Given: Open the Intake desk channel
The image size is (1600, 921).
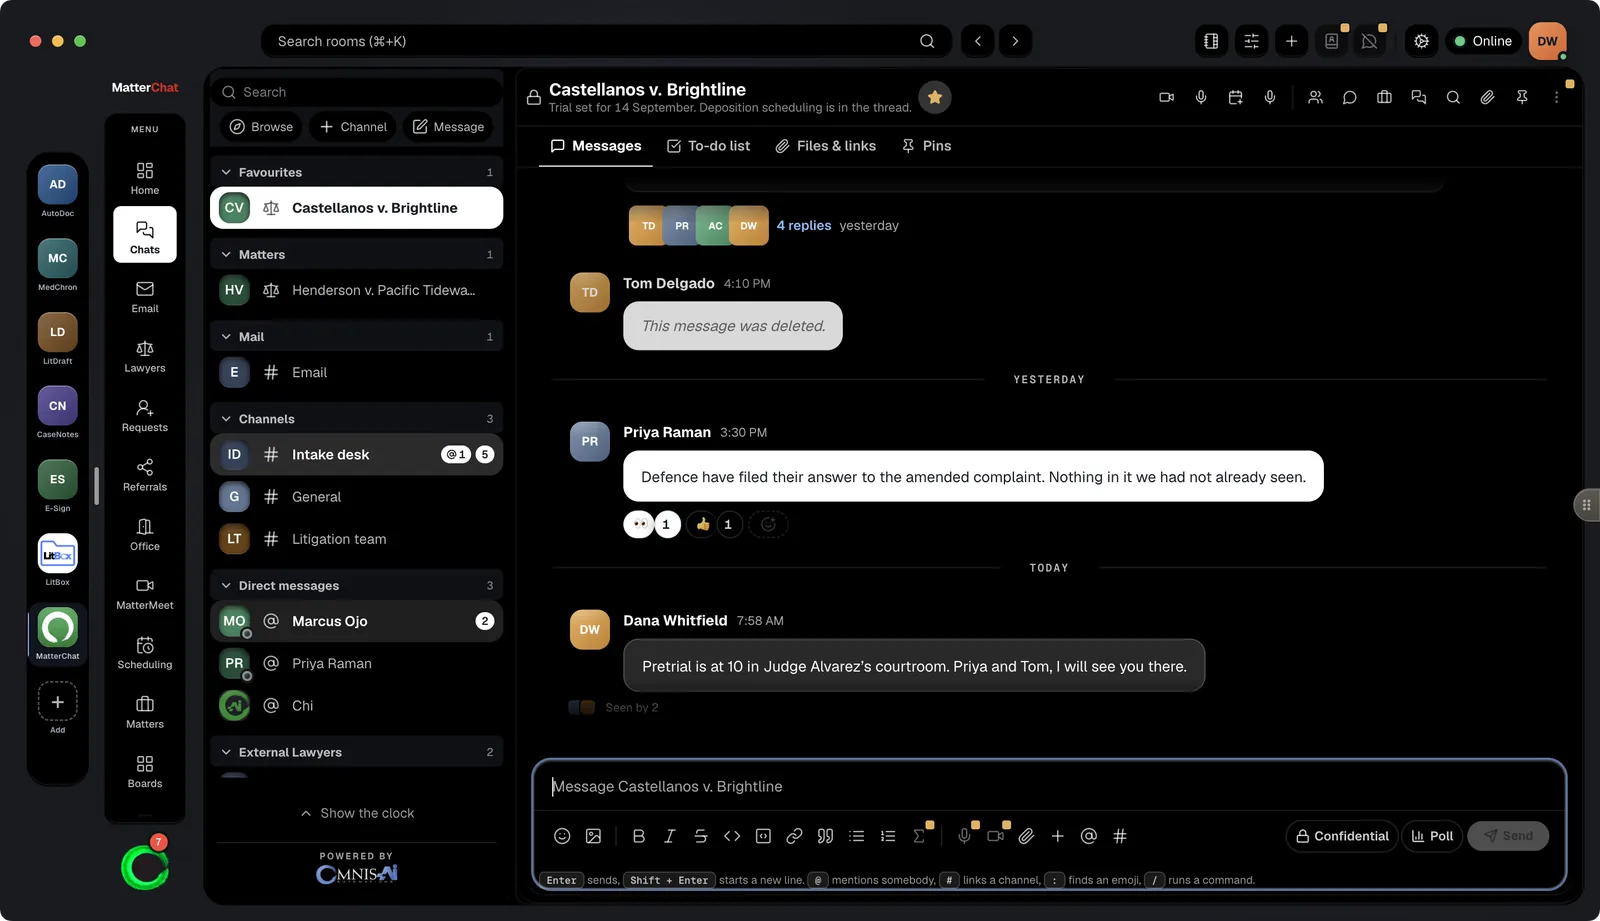Looking at the screenshot, I should [356, 455].
